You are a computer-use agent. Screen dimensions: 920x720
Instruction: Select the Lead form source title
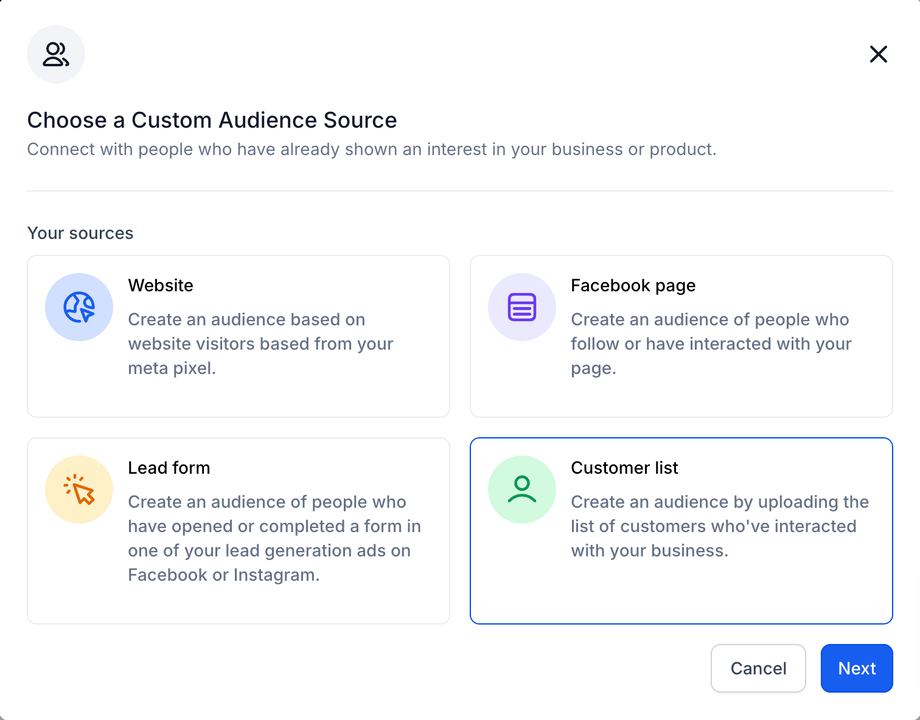pos(169,468)
